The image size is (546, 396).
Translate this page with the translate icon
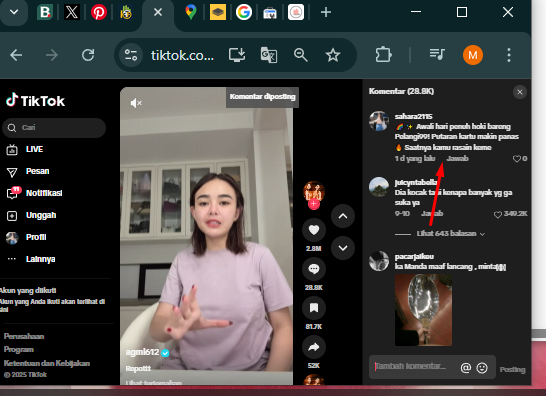[x=269, y=55]
